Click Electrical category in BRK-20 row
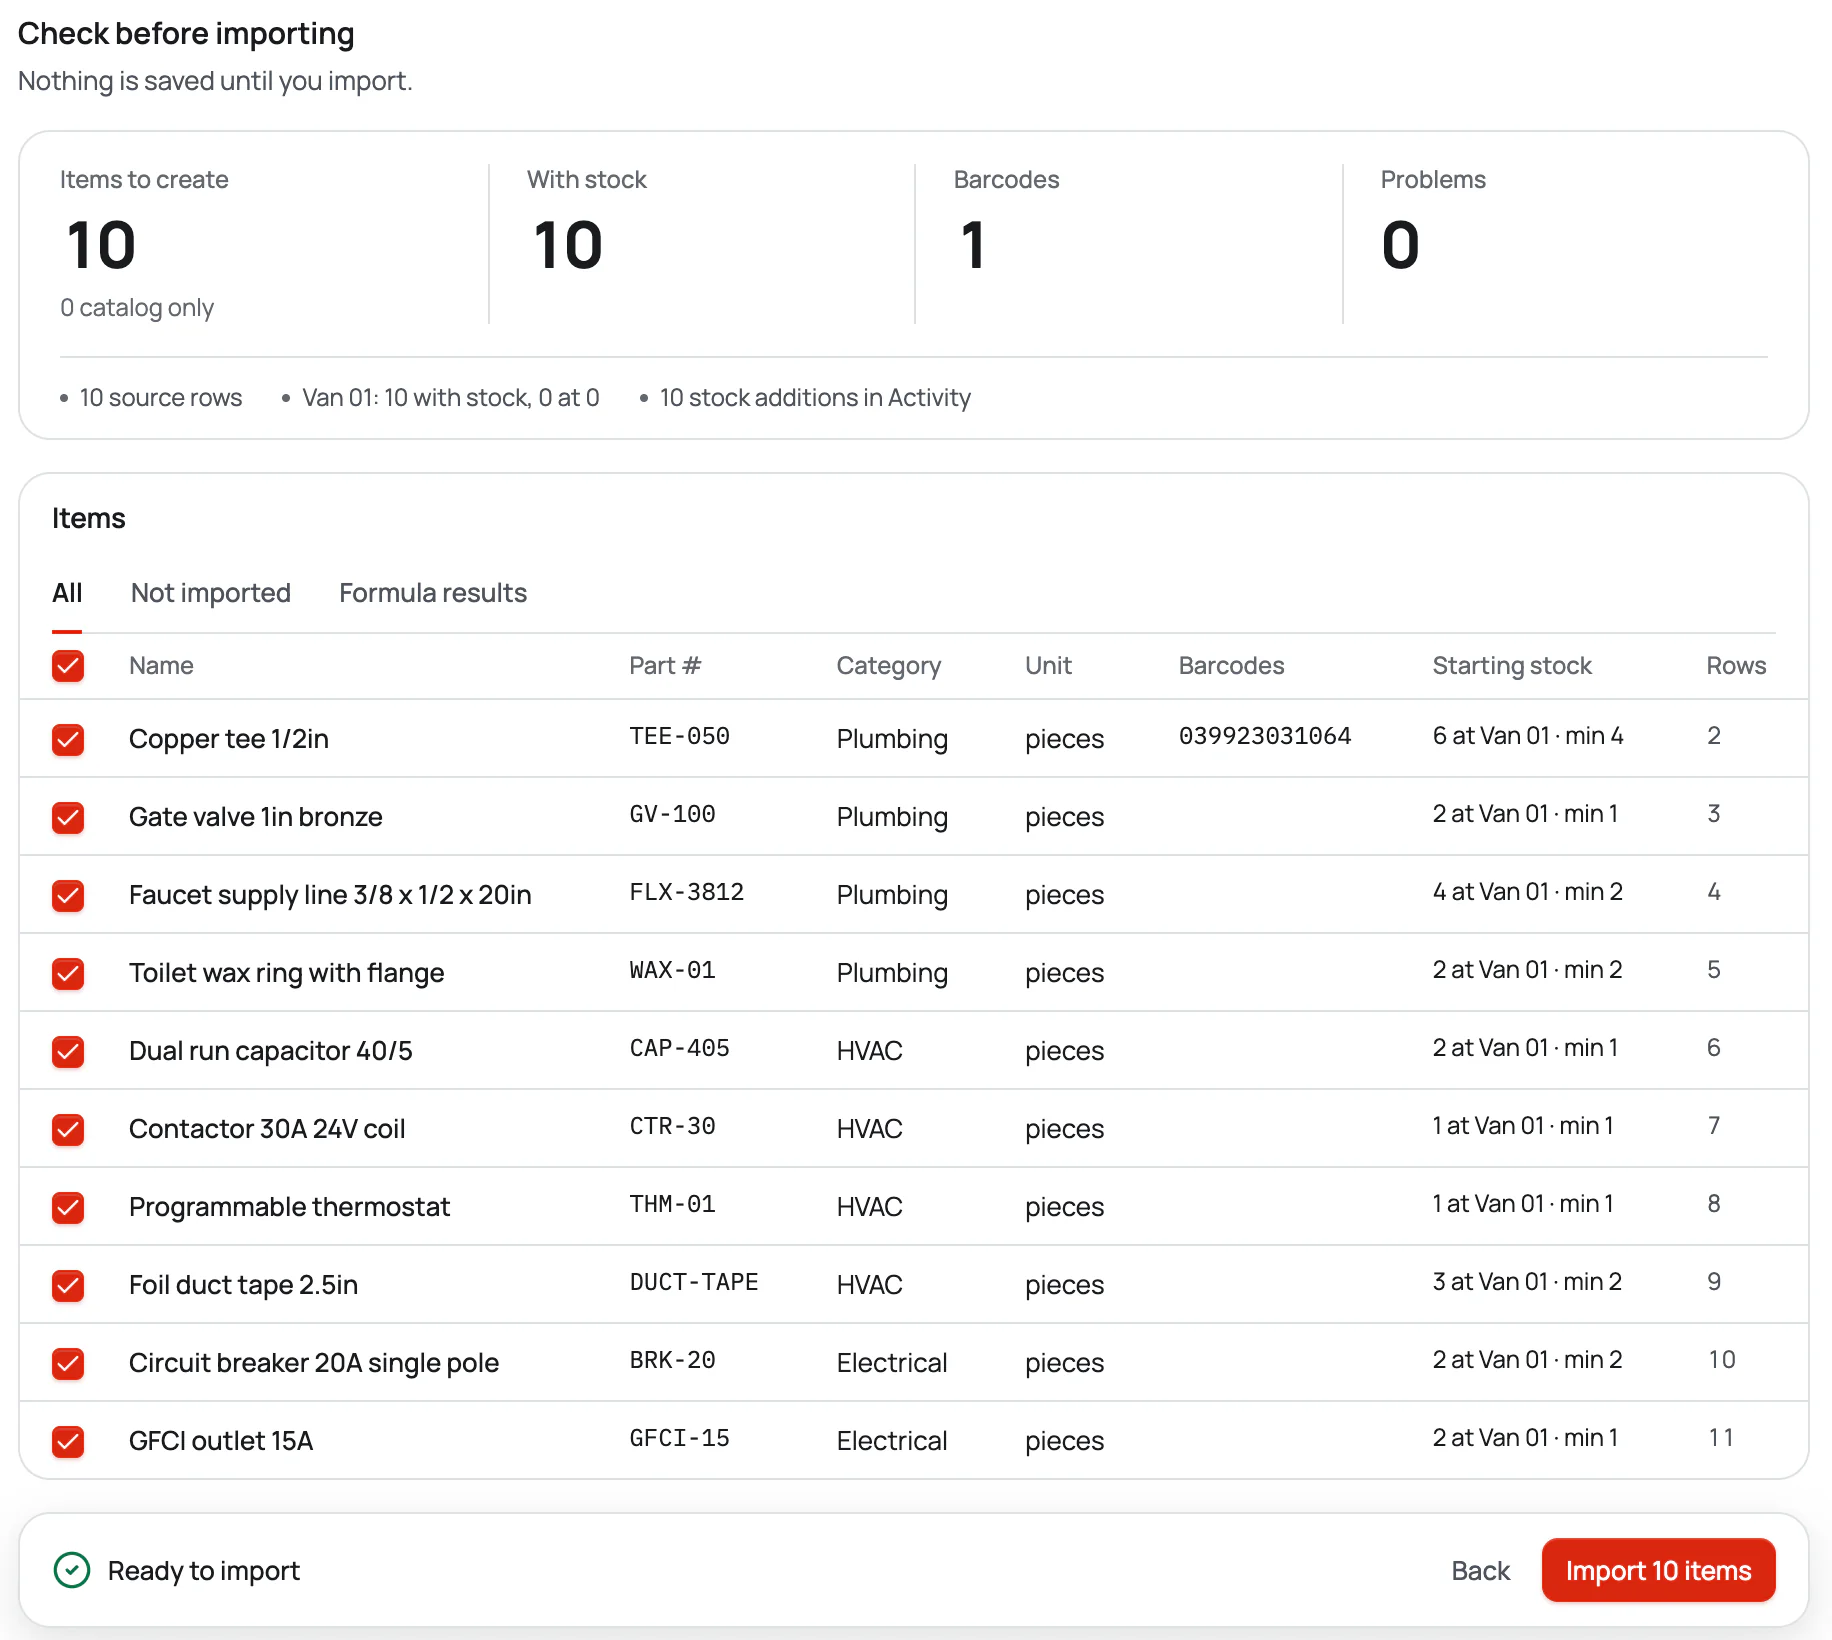The height and width of the screenshot is (1640, 1832). pyautogui.click(x=892, y=1363)
